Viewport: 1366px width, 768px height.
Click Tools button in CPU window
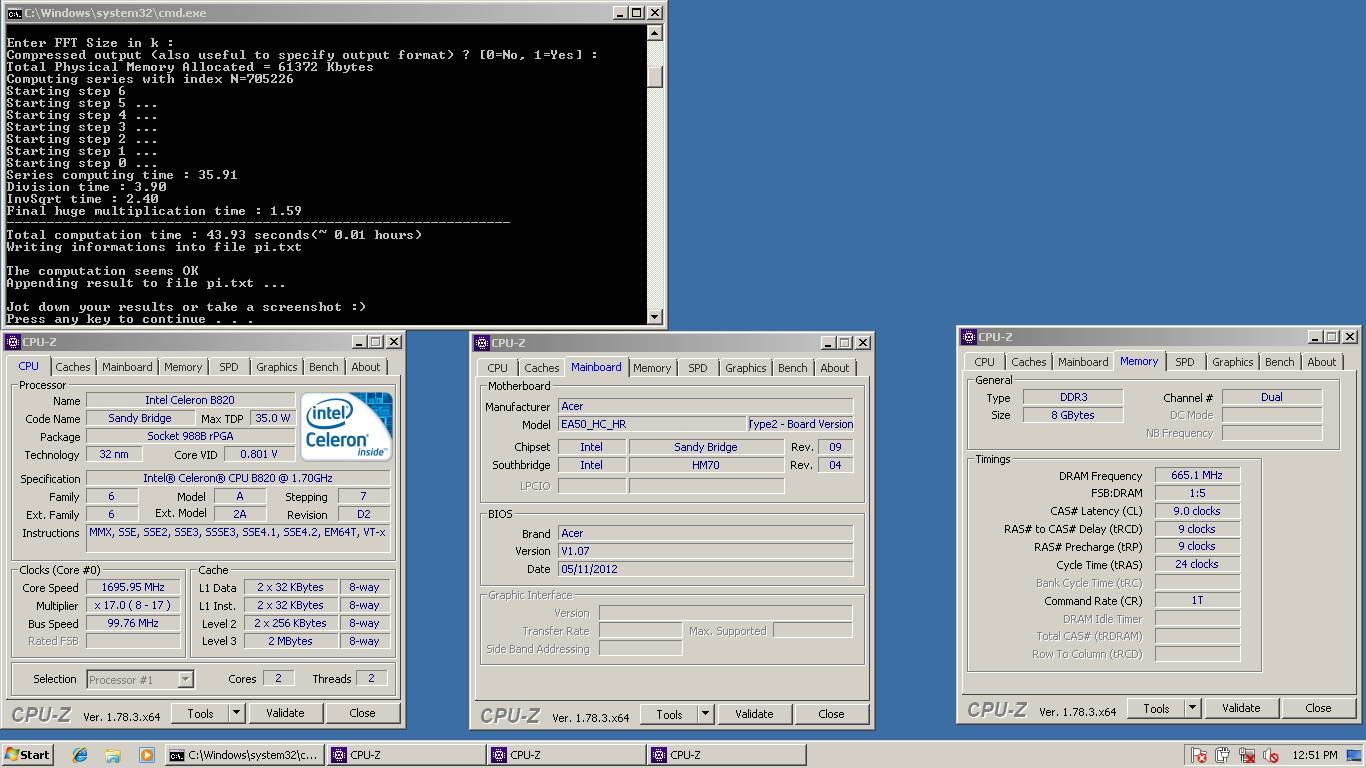[x=200, y=713]
